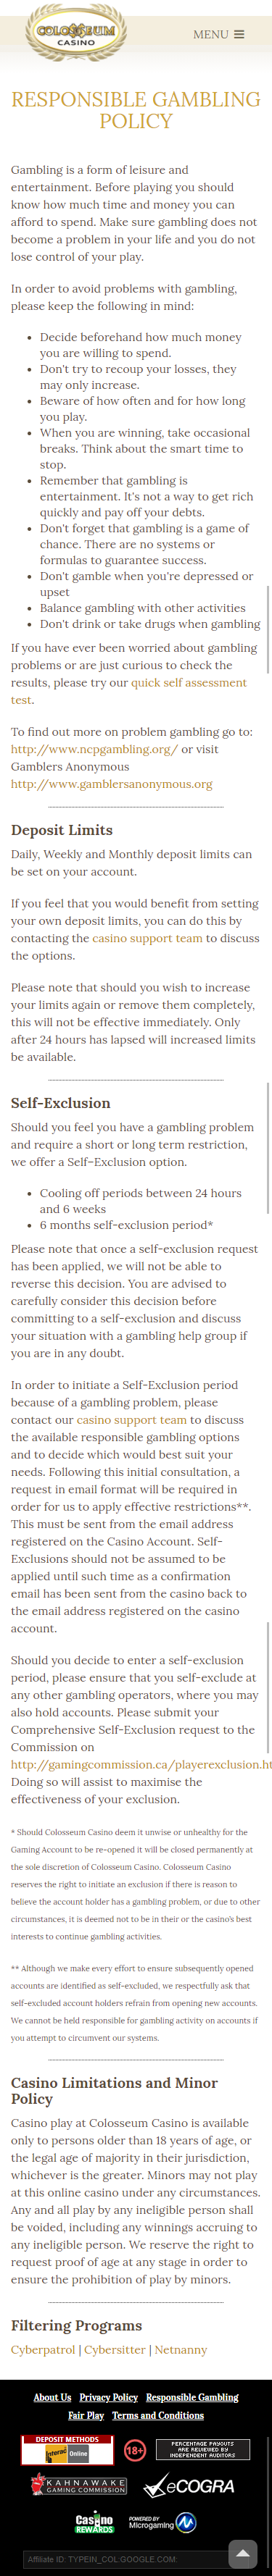
Task: Click the Microgaming powered-by logo
Action: click(162, 2523)
